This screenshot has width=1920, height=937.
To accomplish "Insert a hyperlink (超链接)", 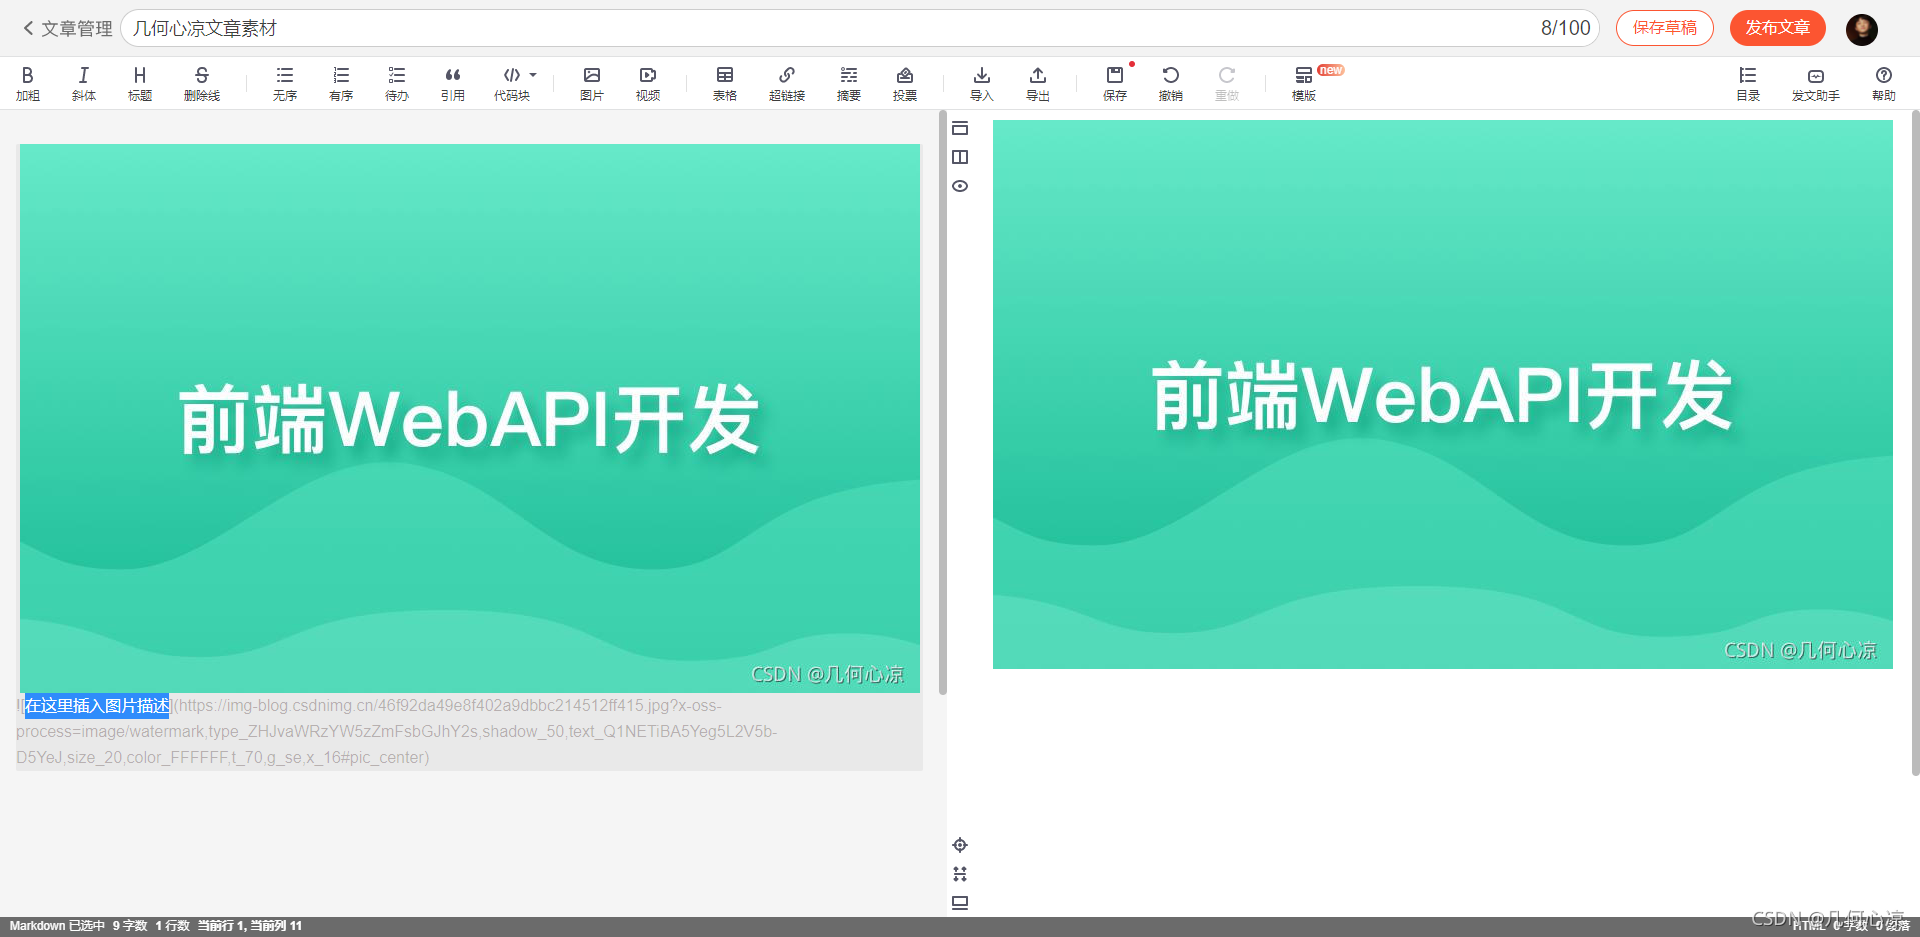I will 787,83.
